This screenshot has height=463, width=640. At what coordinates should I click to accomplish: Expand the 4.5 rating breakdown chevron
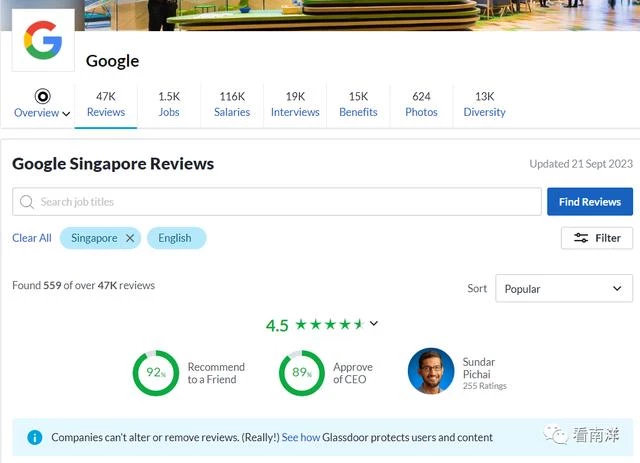374,323
